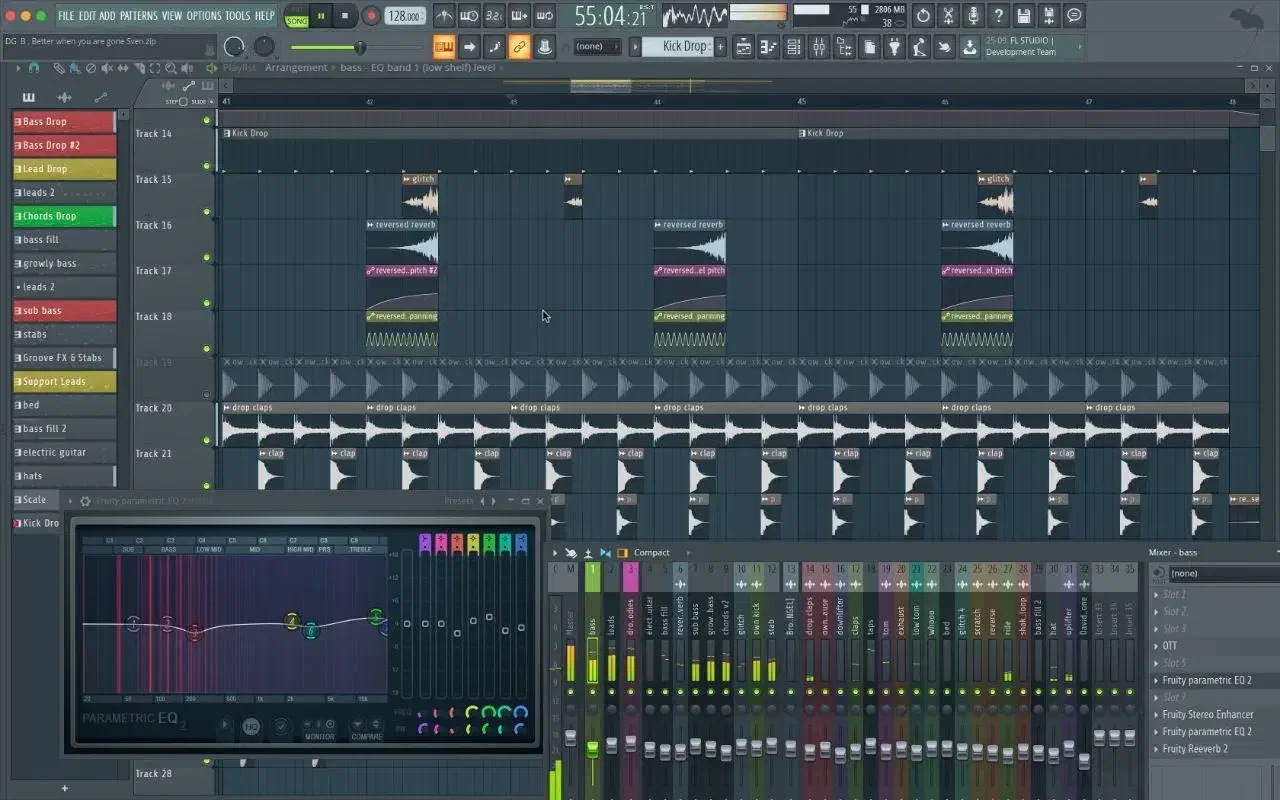Open the Kick Drop pattern selector dropdown

pyautogui.click(x=684, y=47)
